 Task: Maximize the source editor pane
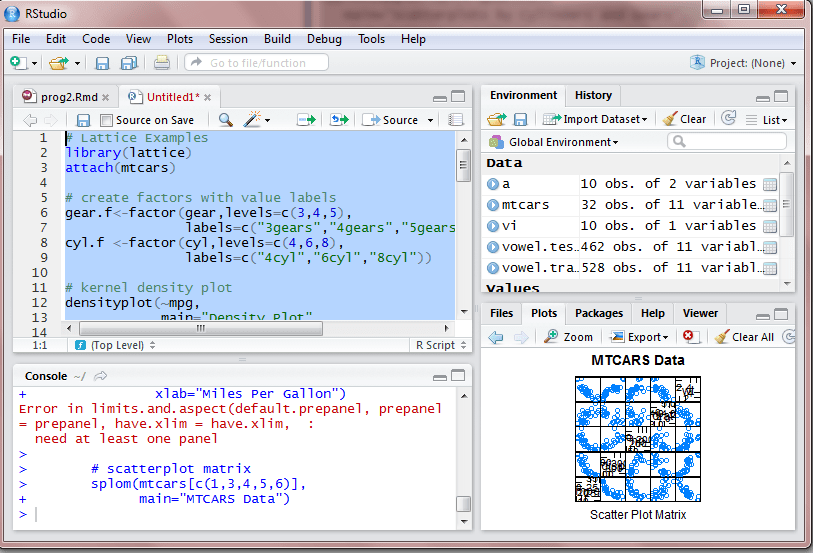pyautogui.click(x=458, y=96)
